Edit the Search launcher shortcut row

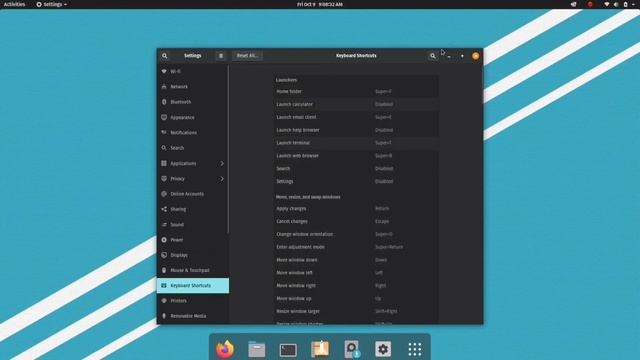point(356,168)
